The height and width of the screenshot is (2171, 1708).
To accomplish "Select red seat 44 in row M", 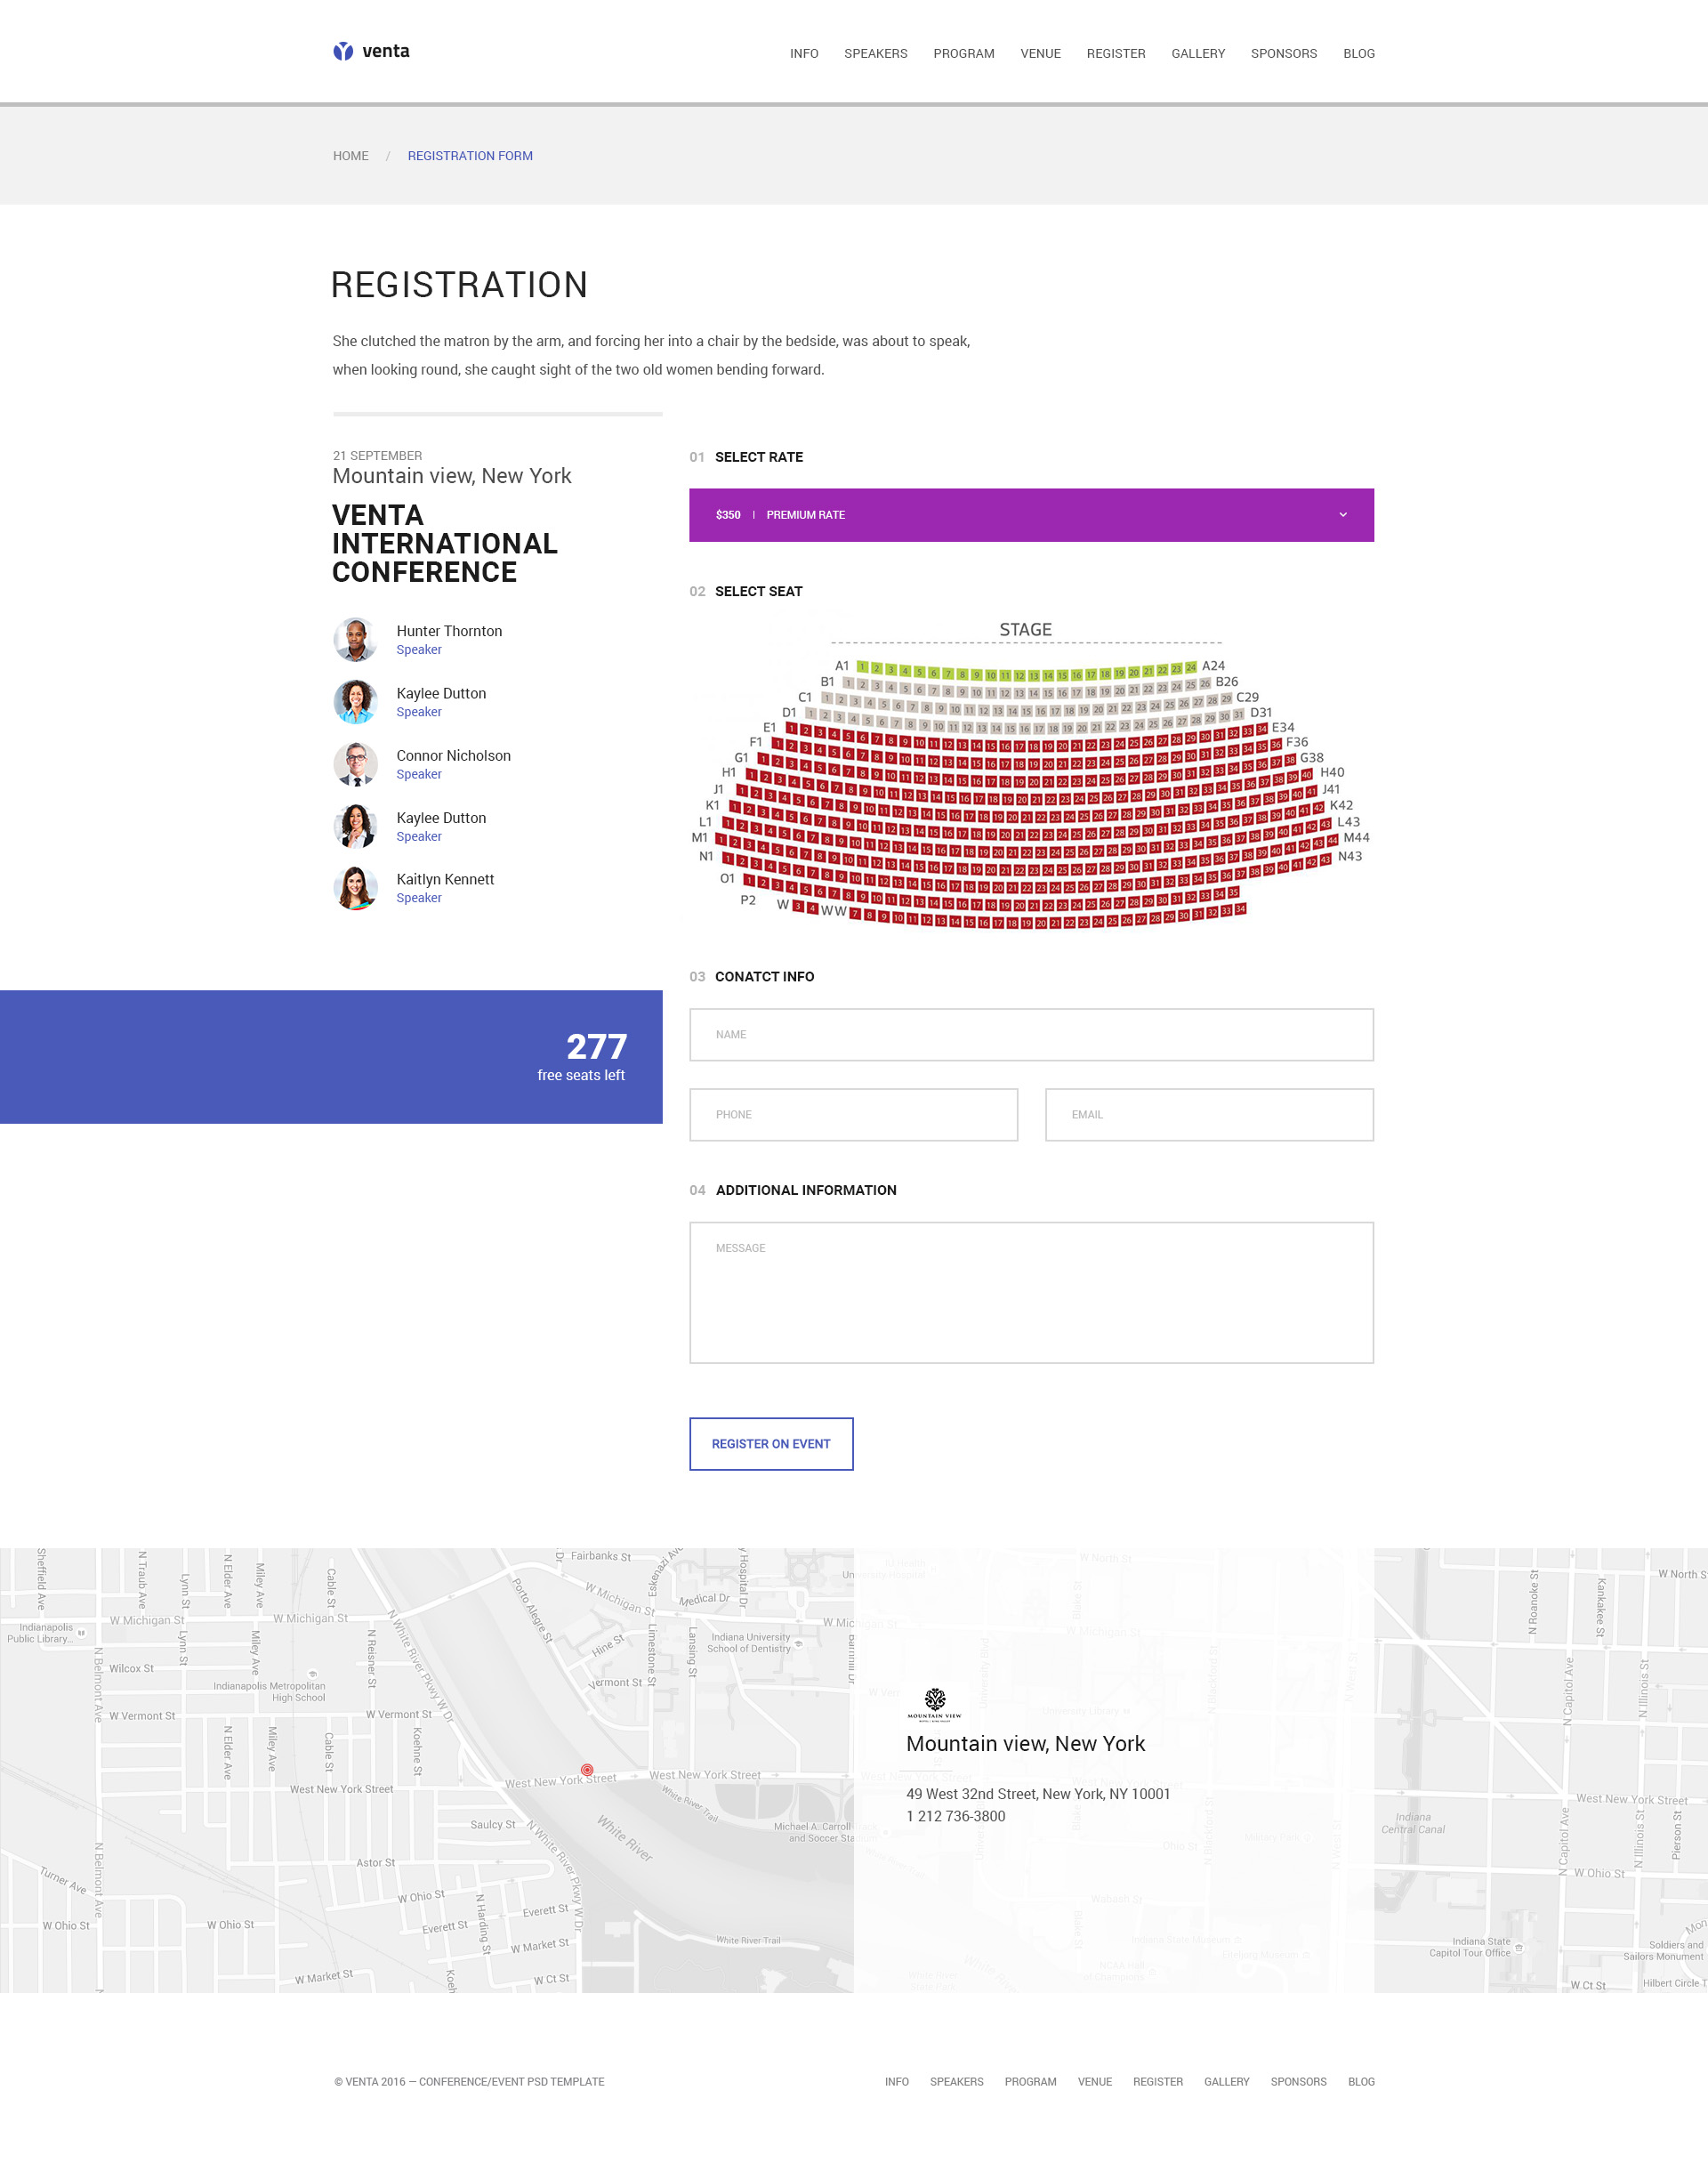I will (x=1332, y=840).
